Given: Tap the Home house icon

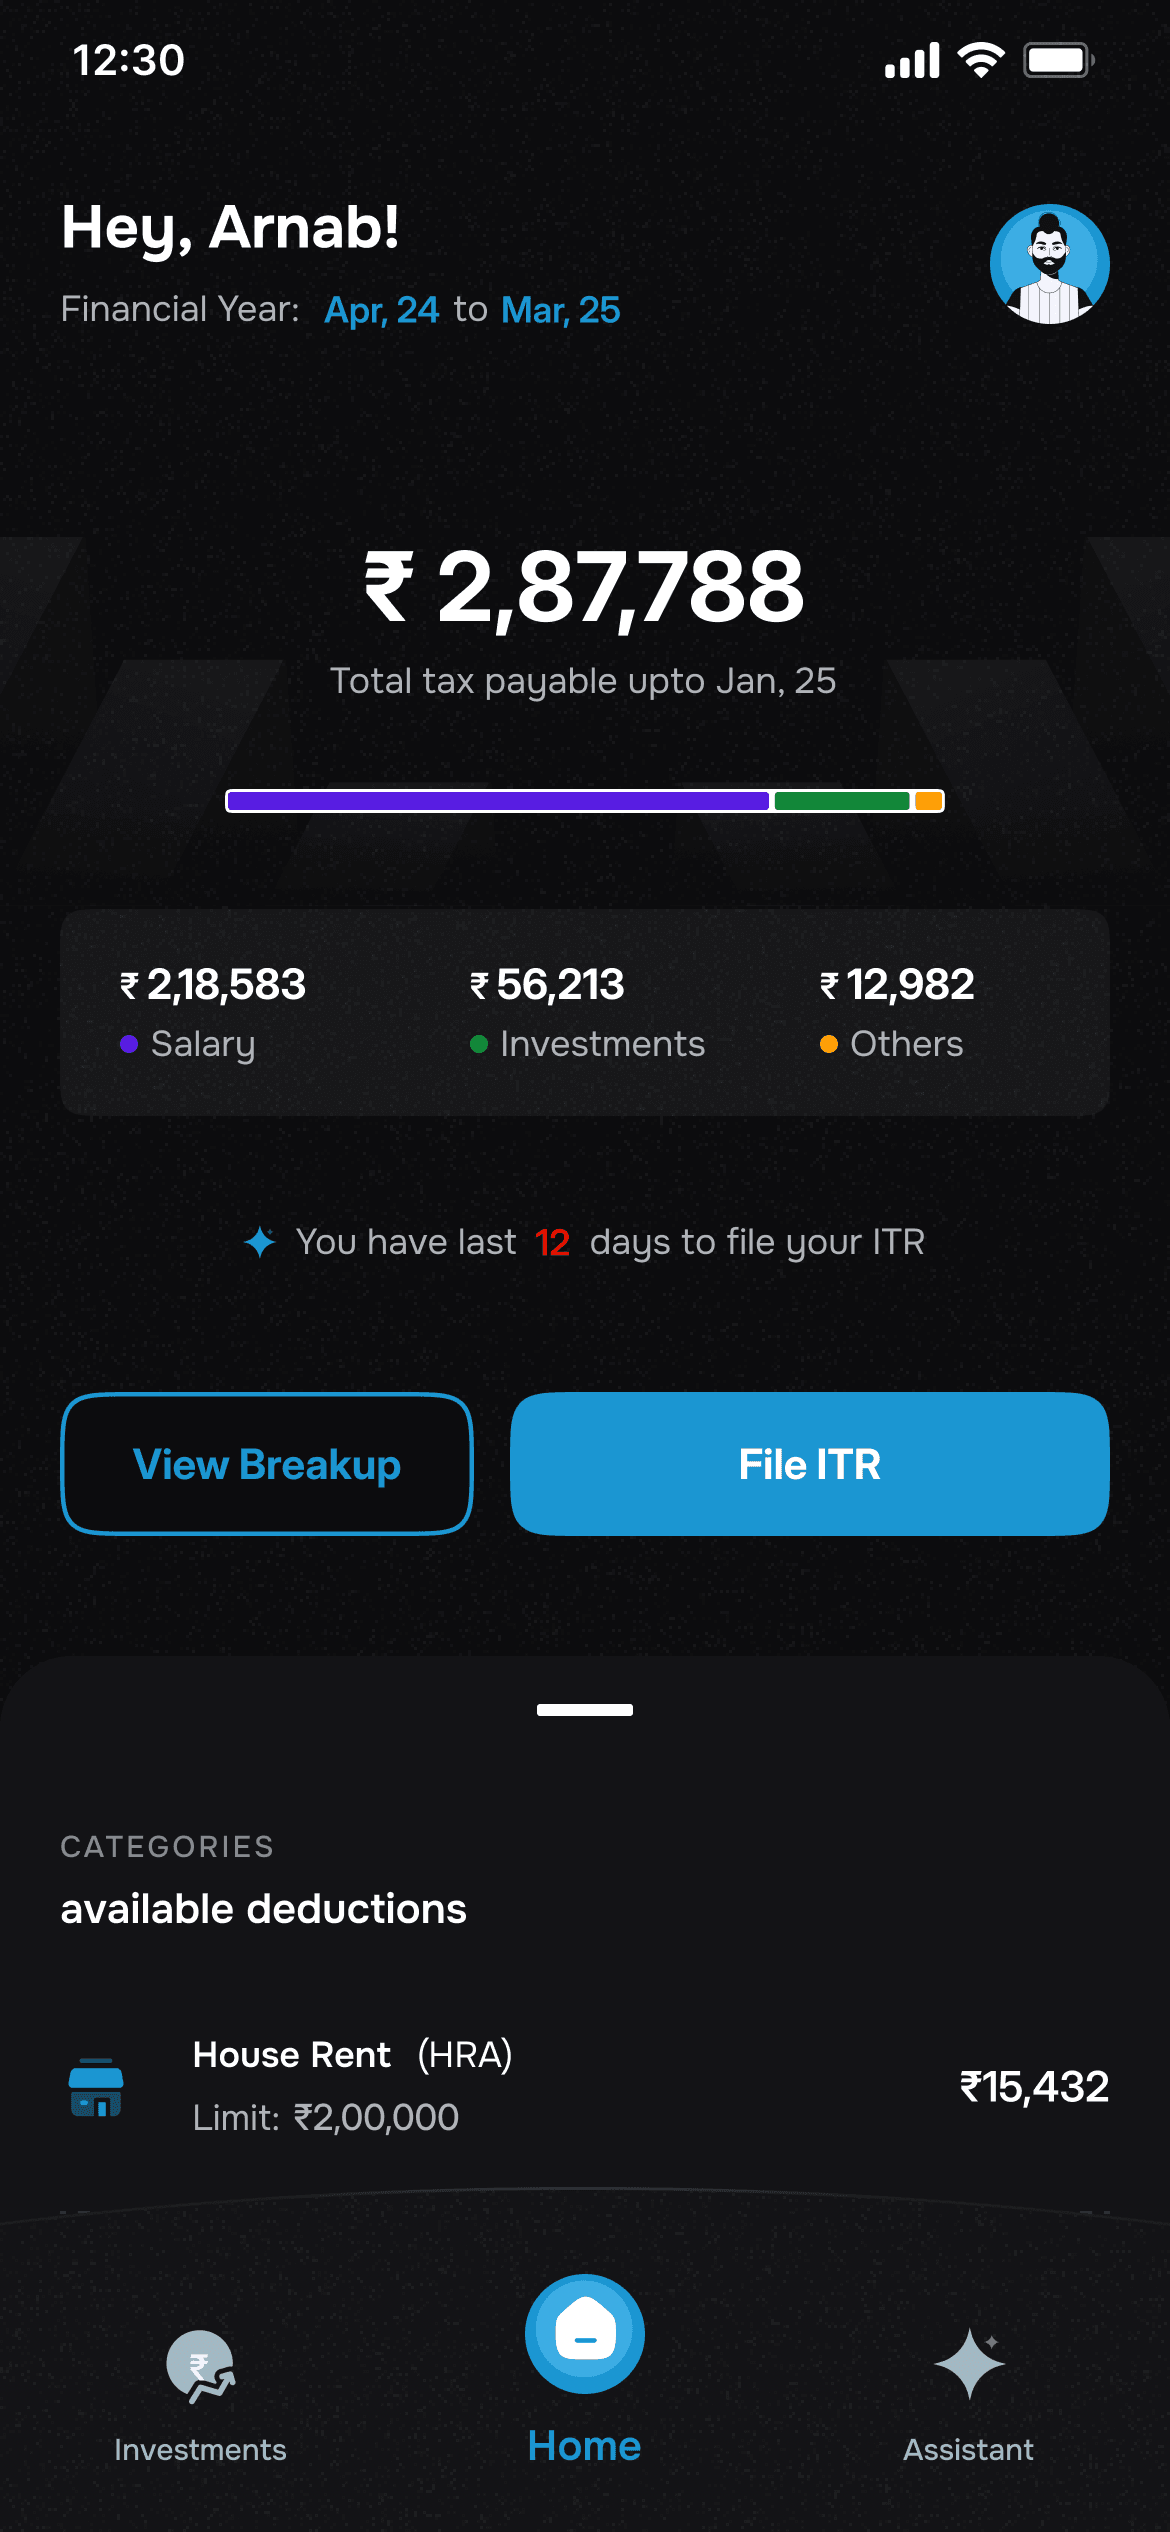Looking at the screenshot, I should point(585,2333).
